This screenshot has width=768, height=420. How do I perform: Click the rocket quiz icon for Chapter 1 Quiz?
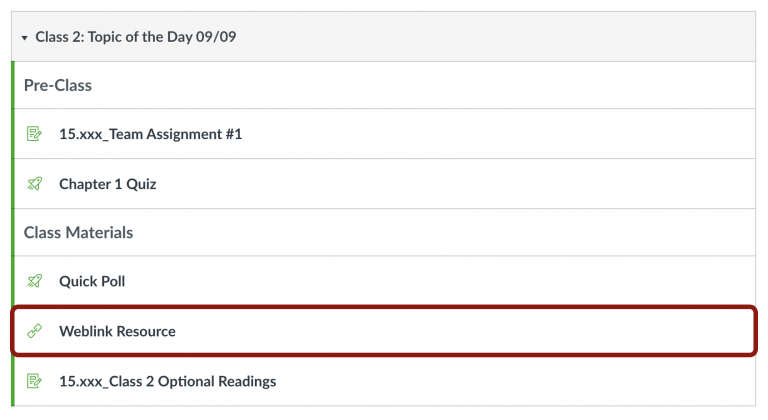pos(35,184)
